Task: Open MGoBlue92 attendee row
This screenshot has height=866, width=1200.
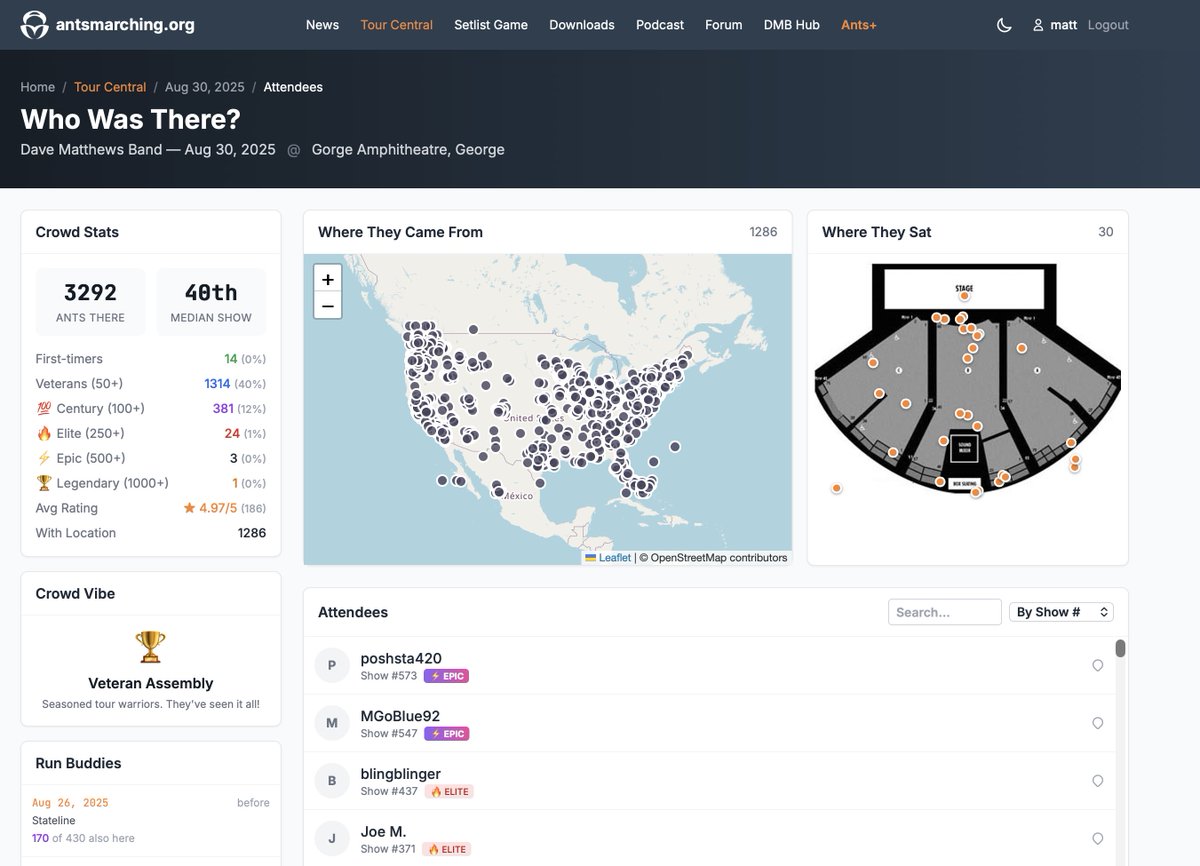Action: click(x=708, y=724)
